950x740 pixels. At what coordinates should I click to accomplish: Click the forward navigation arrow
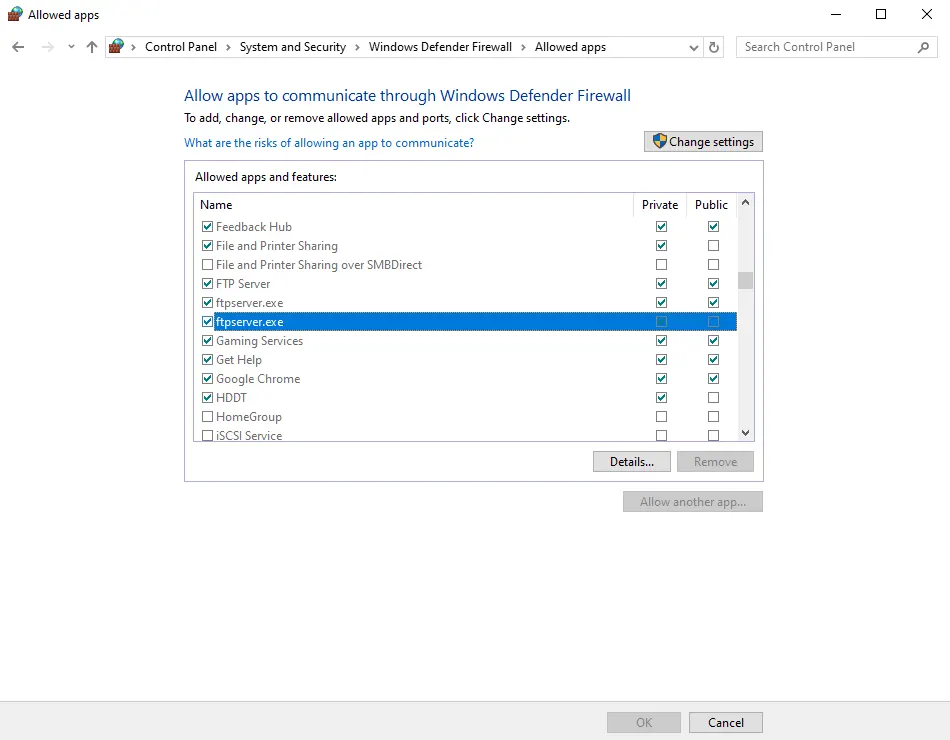[48, 47]
